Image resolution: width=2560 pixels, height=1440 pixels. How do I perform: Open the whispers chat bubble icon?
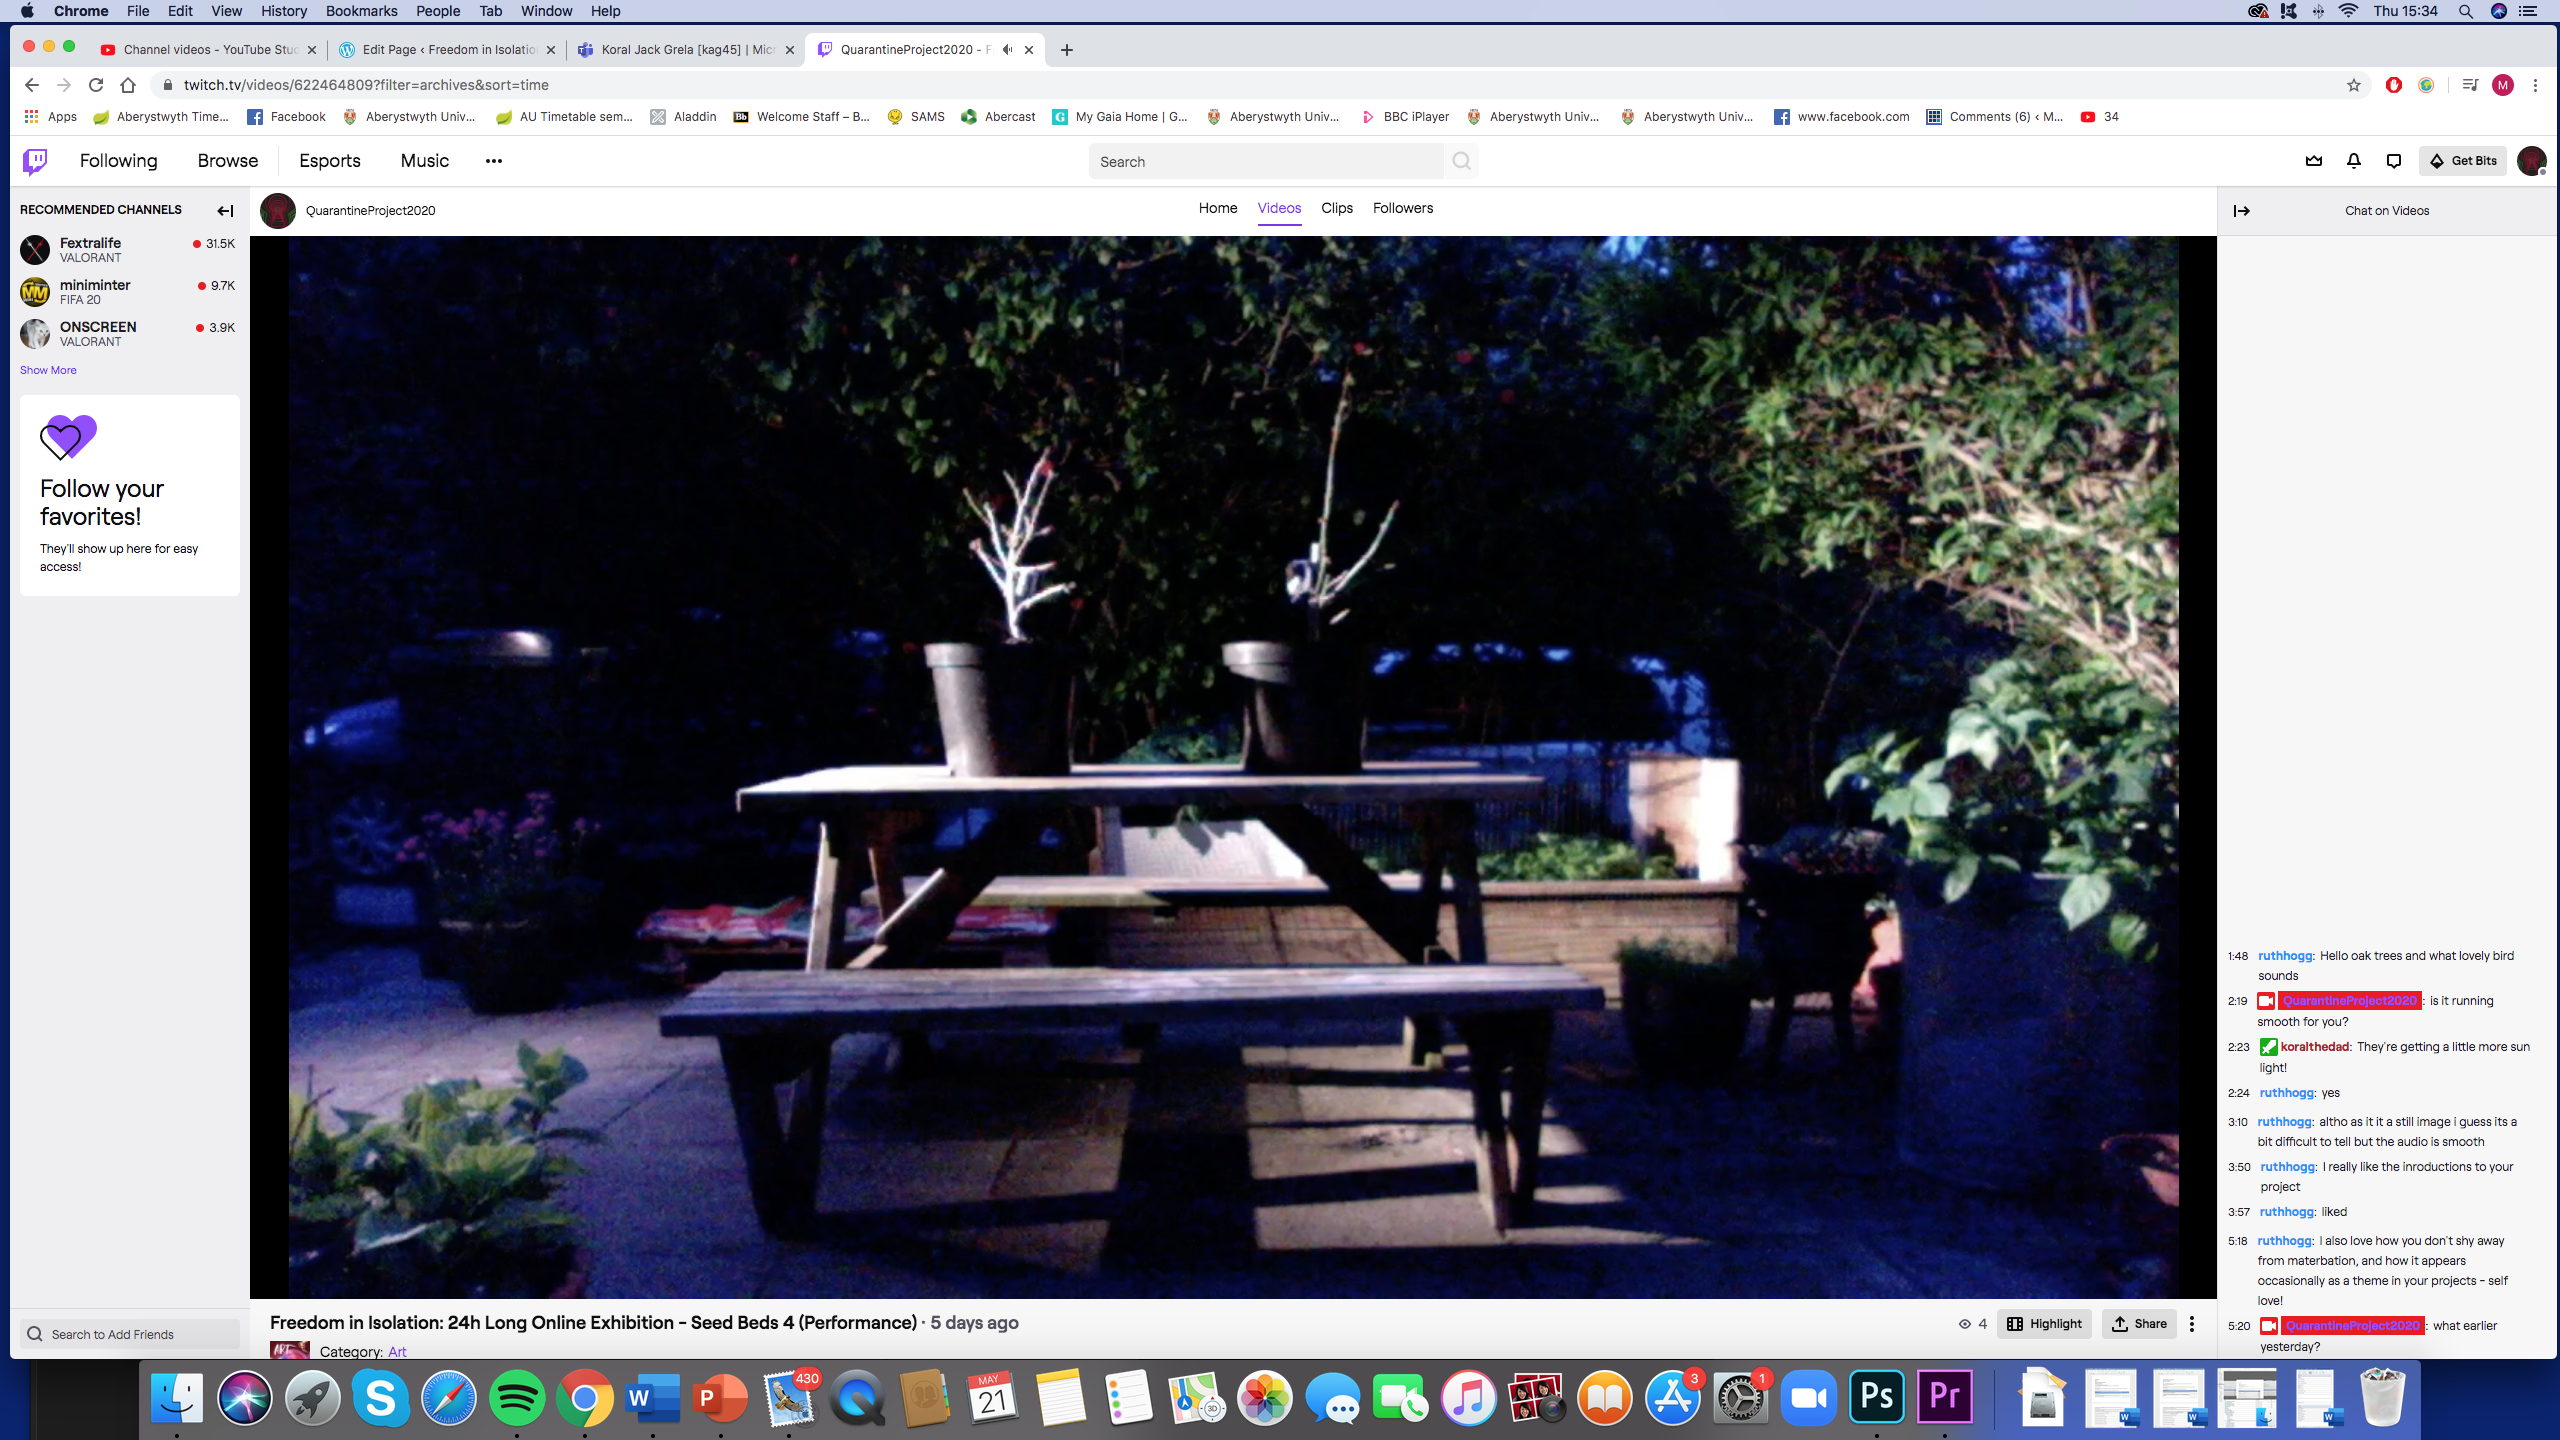pos(2394,161)
